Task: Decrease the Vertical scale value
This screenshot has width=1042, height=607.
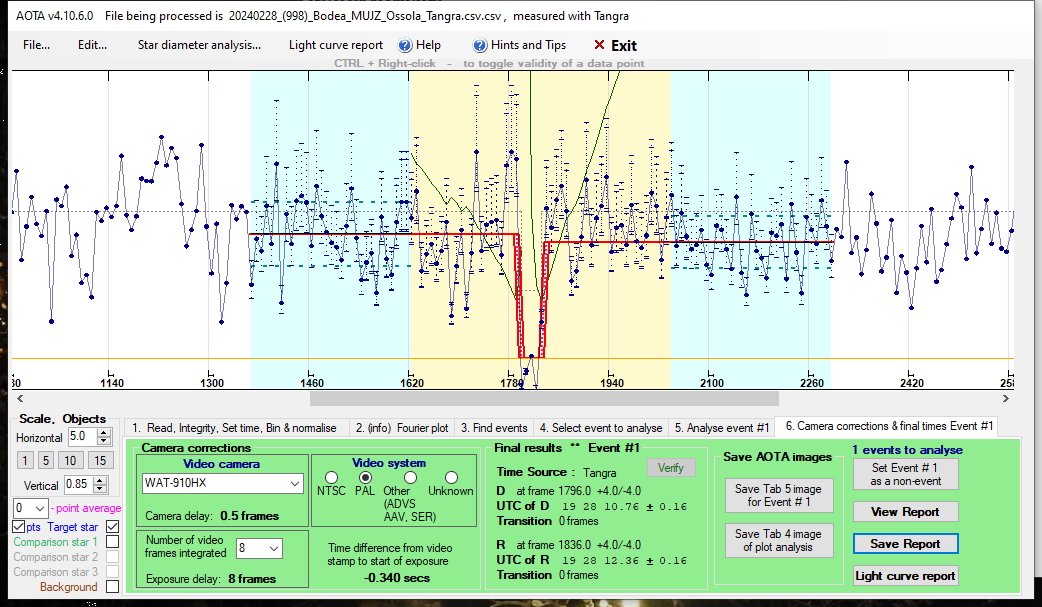Action: (100, 489)
